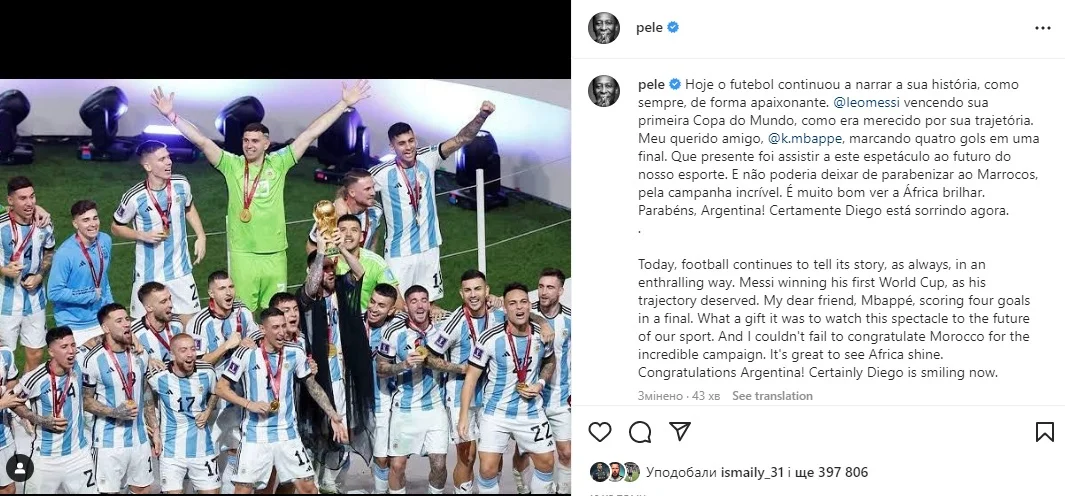
Task: Open comments with the speech bubble icon
Action: click(640, 431)
